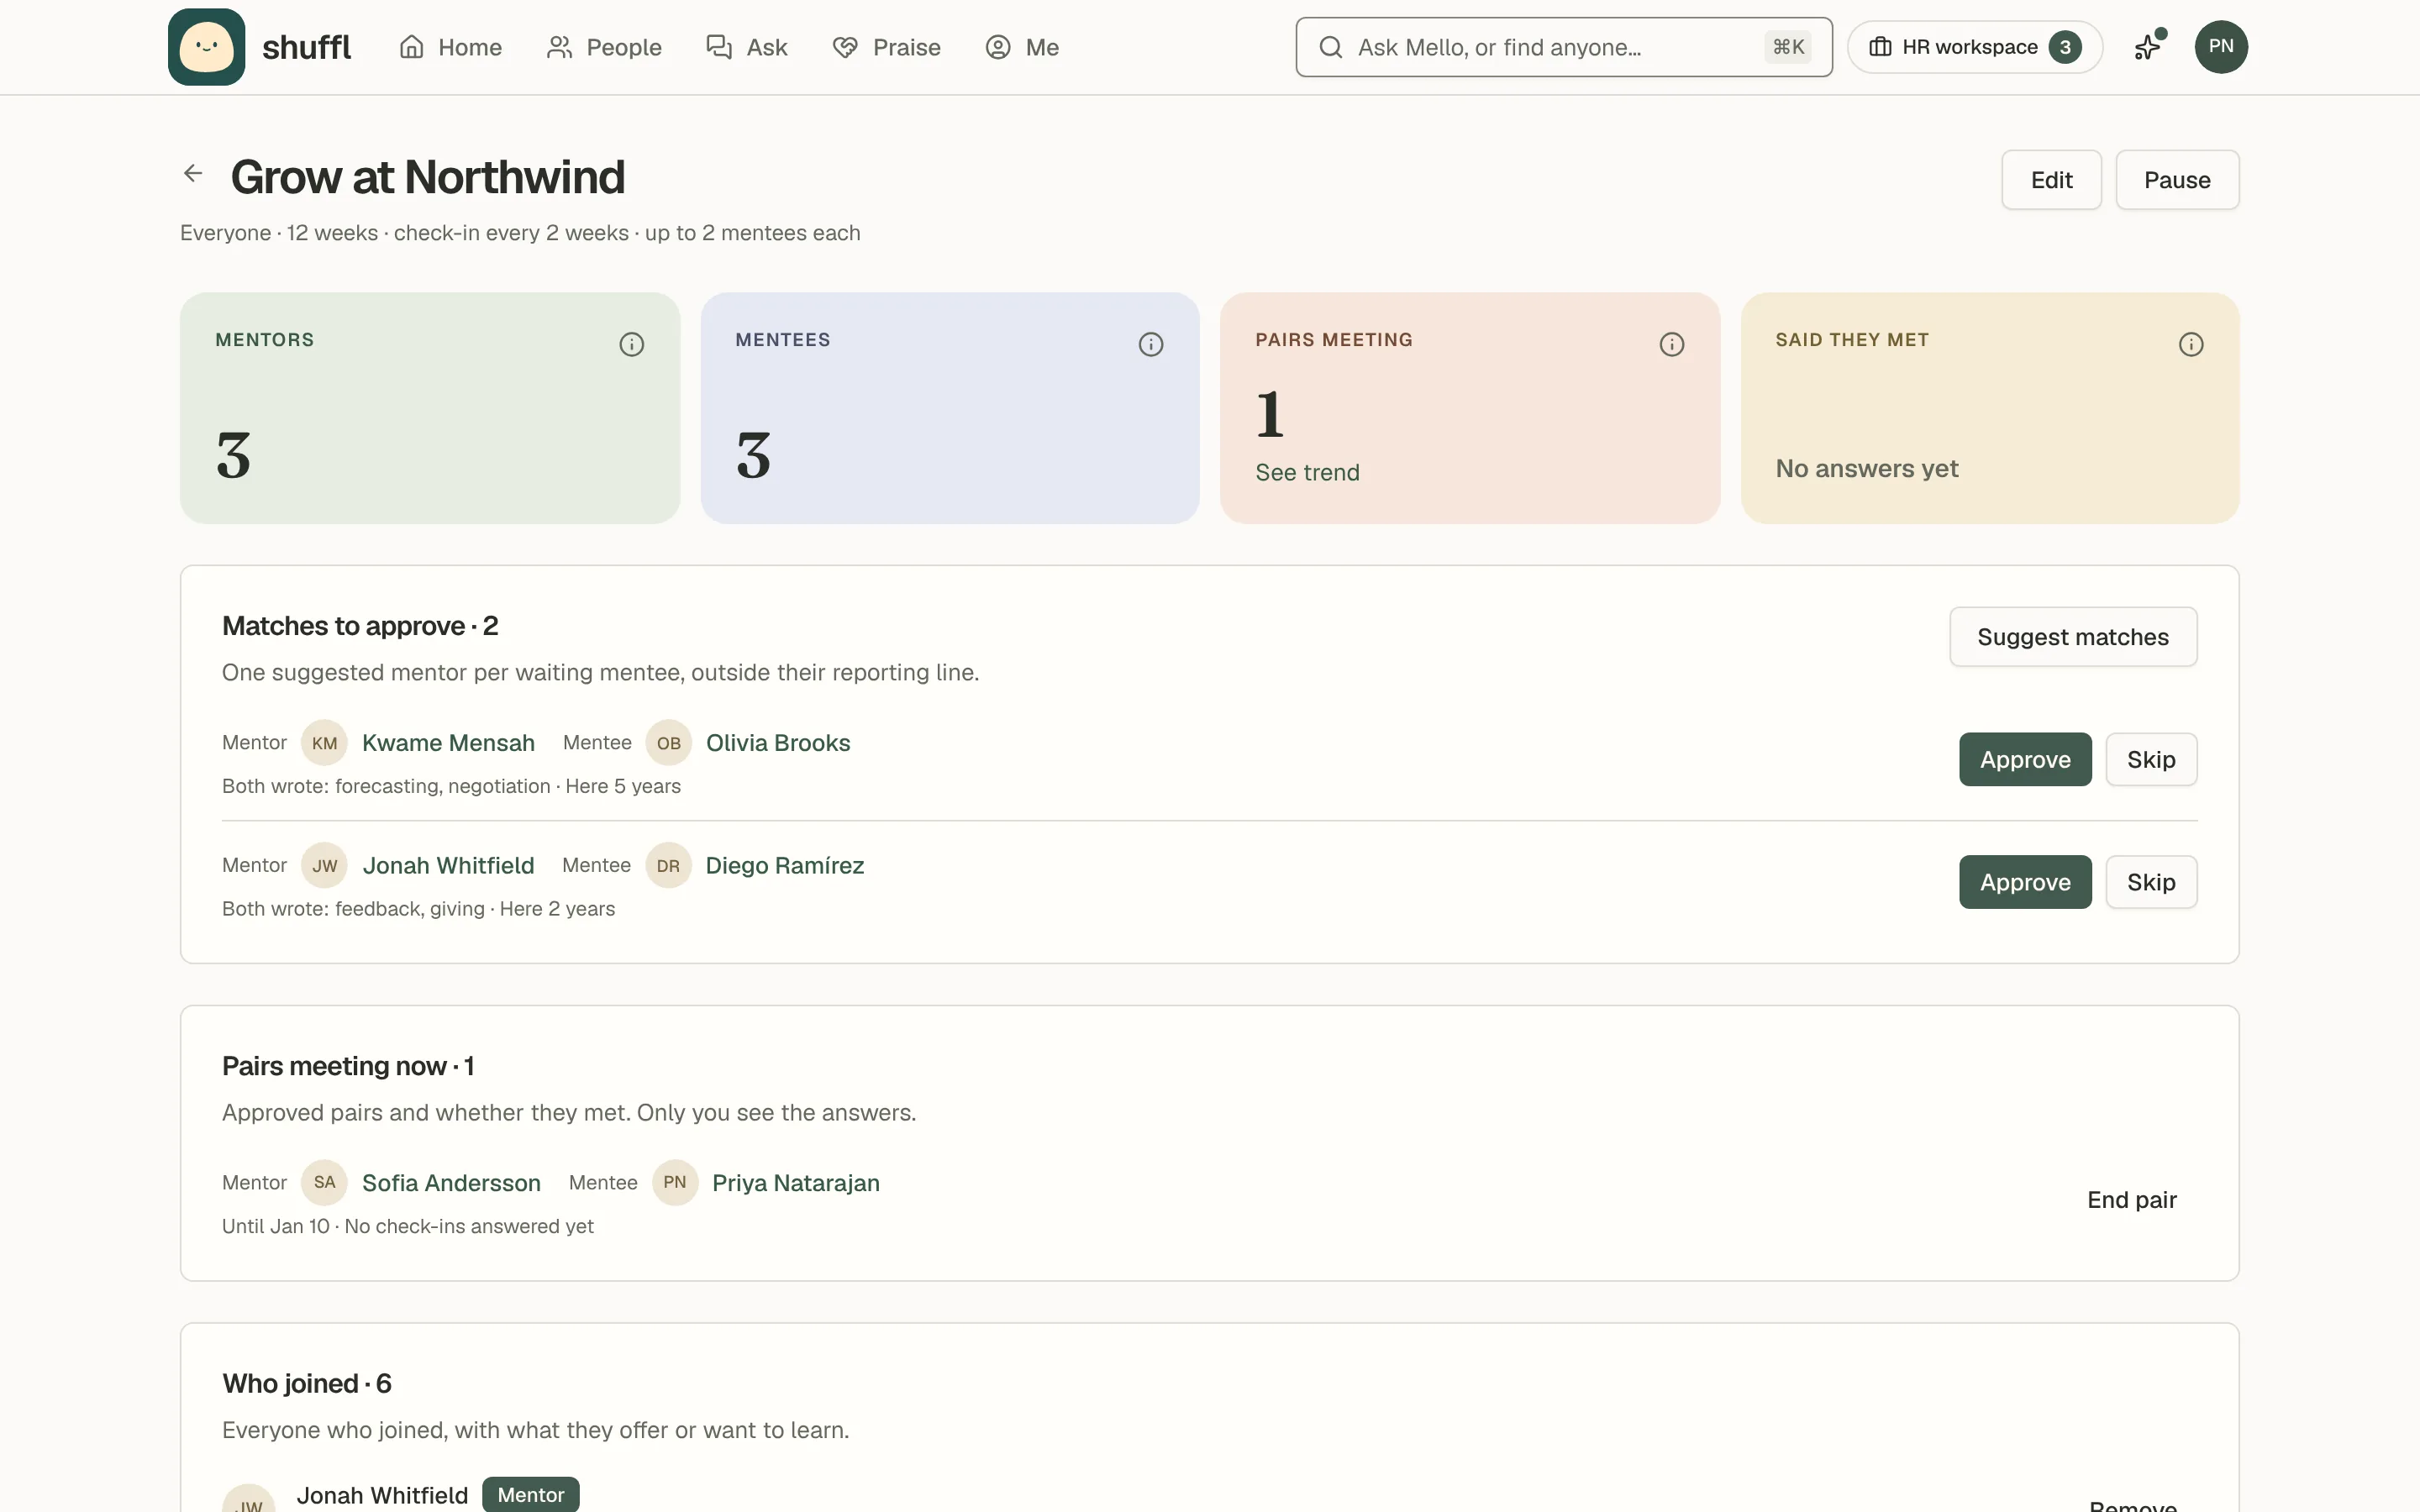End the Sofia Andersson and Priya Natarajan pair

(2132, 1200)
